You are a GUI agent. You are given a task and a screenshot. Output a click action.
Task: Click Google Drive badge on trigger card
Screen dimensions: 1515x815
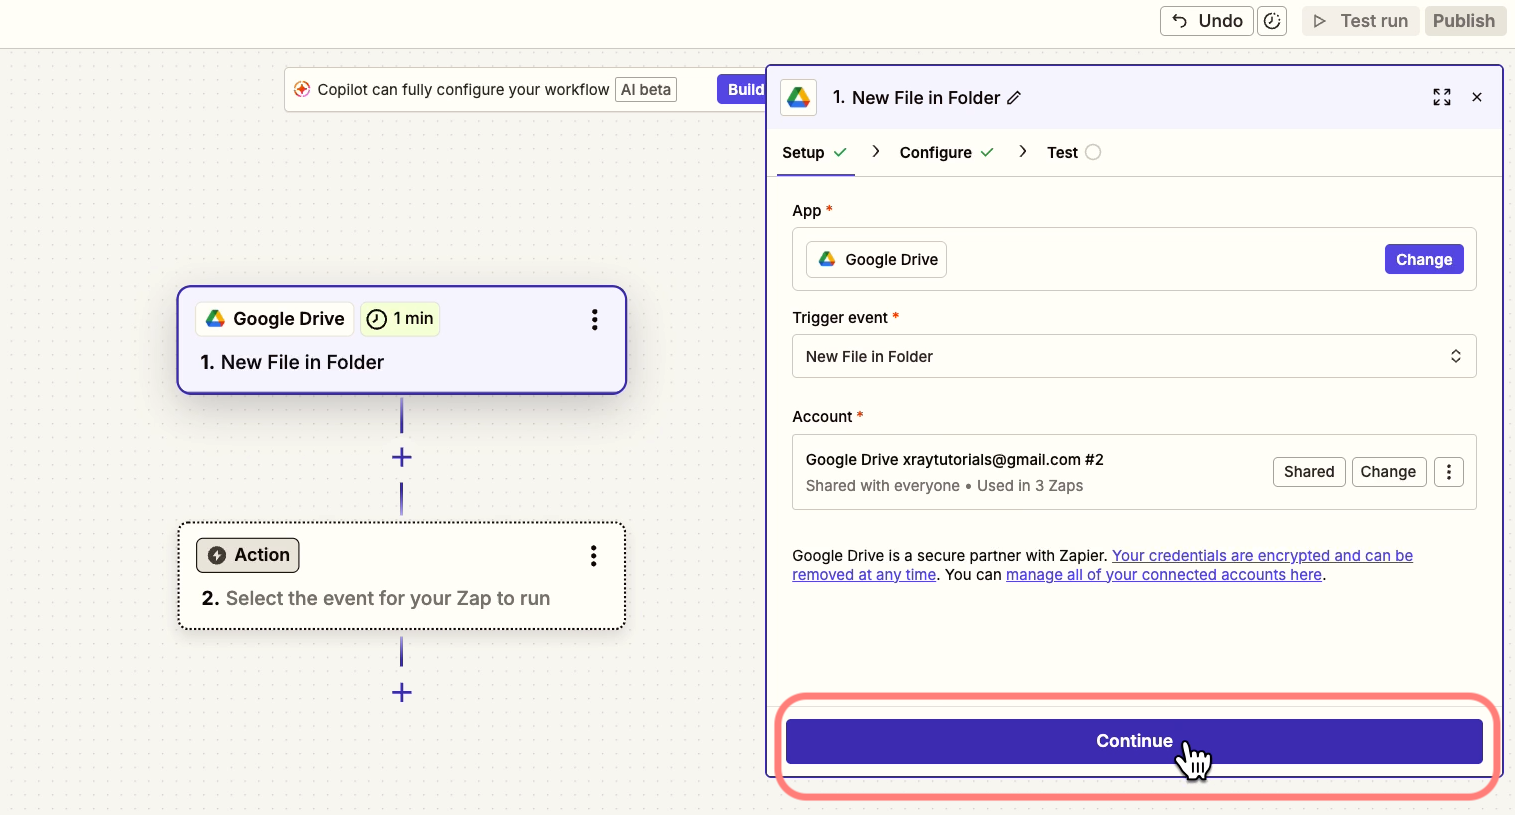coord(275,319)
